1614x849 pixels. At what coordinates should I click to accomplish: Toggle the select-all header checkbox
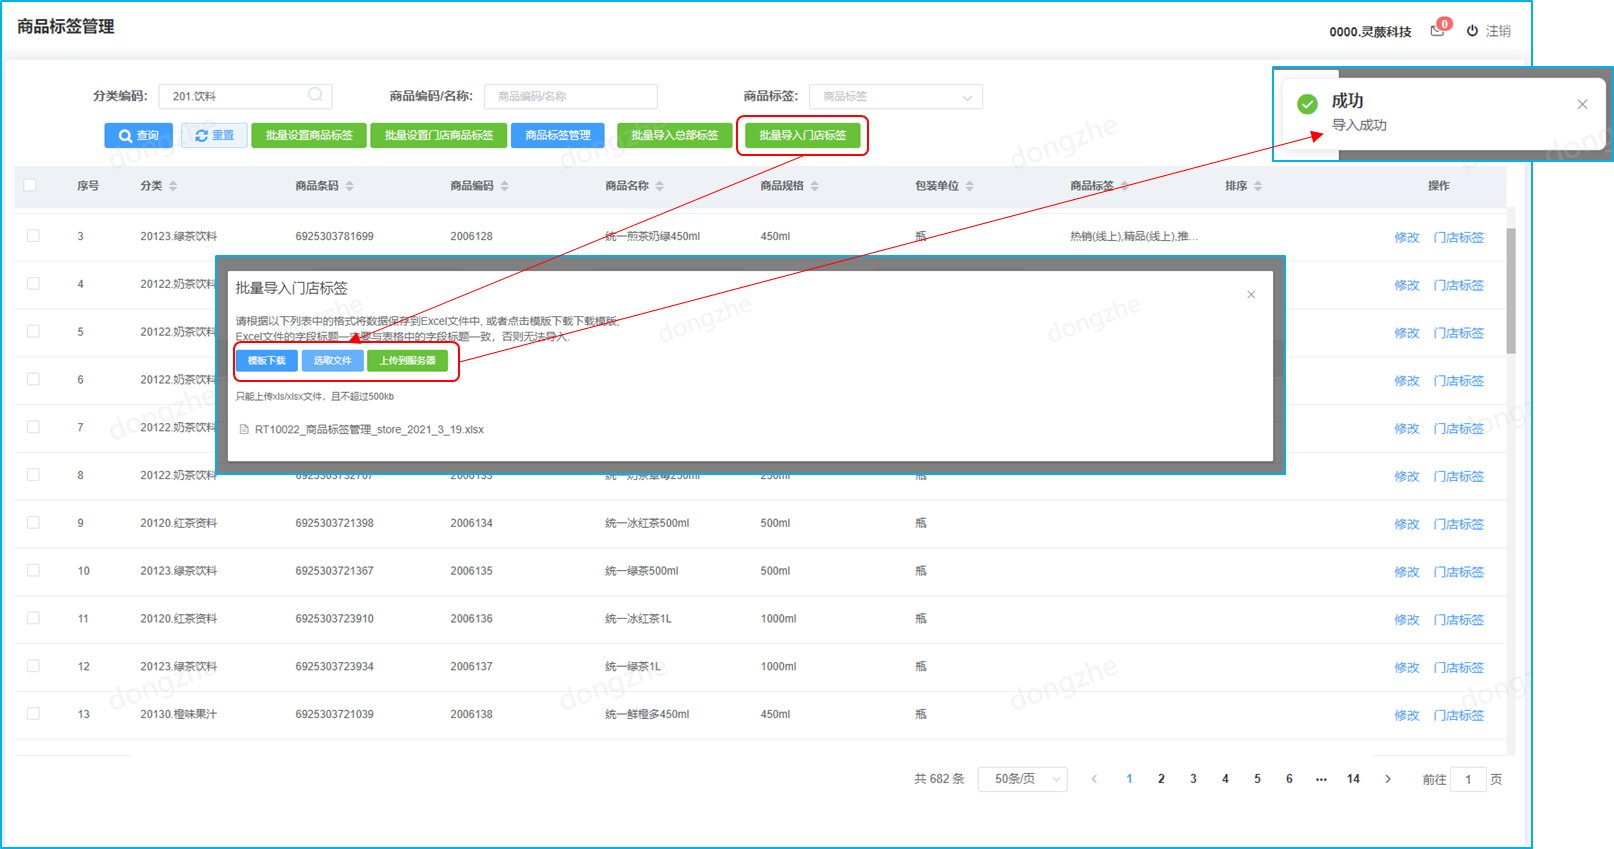(x=30, y=185)
